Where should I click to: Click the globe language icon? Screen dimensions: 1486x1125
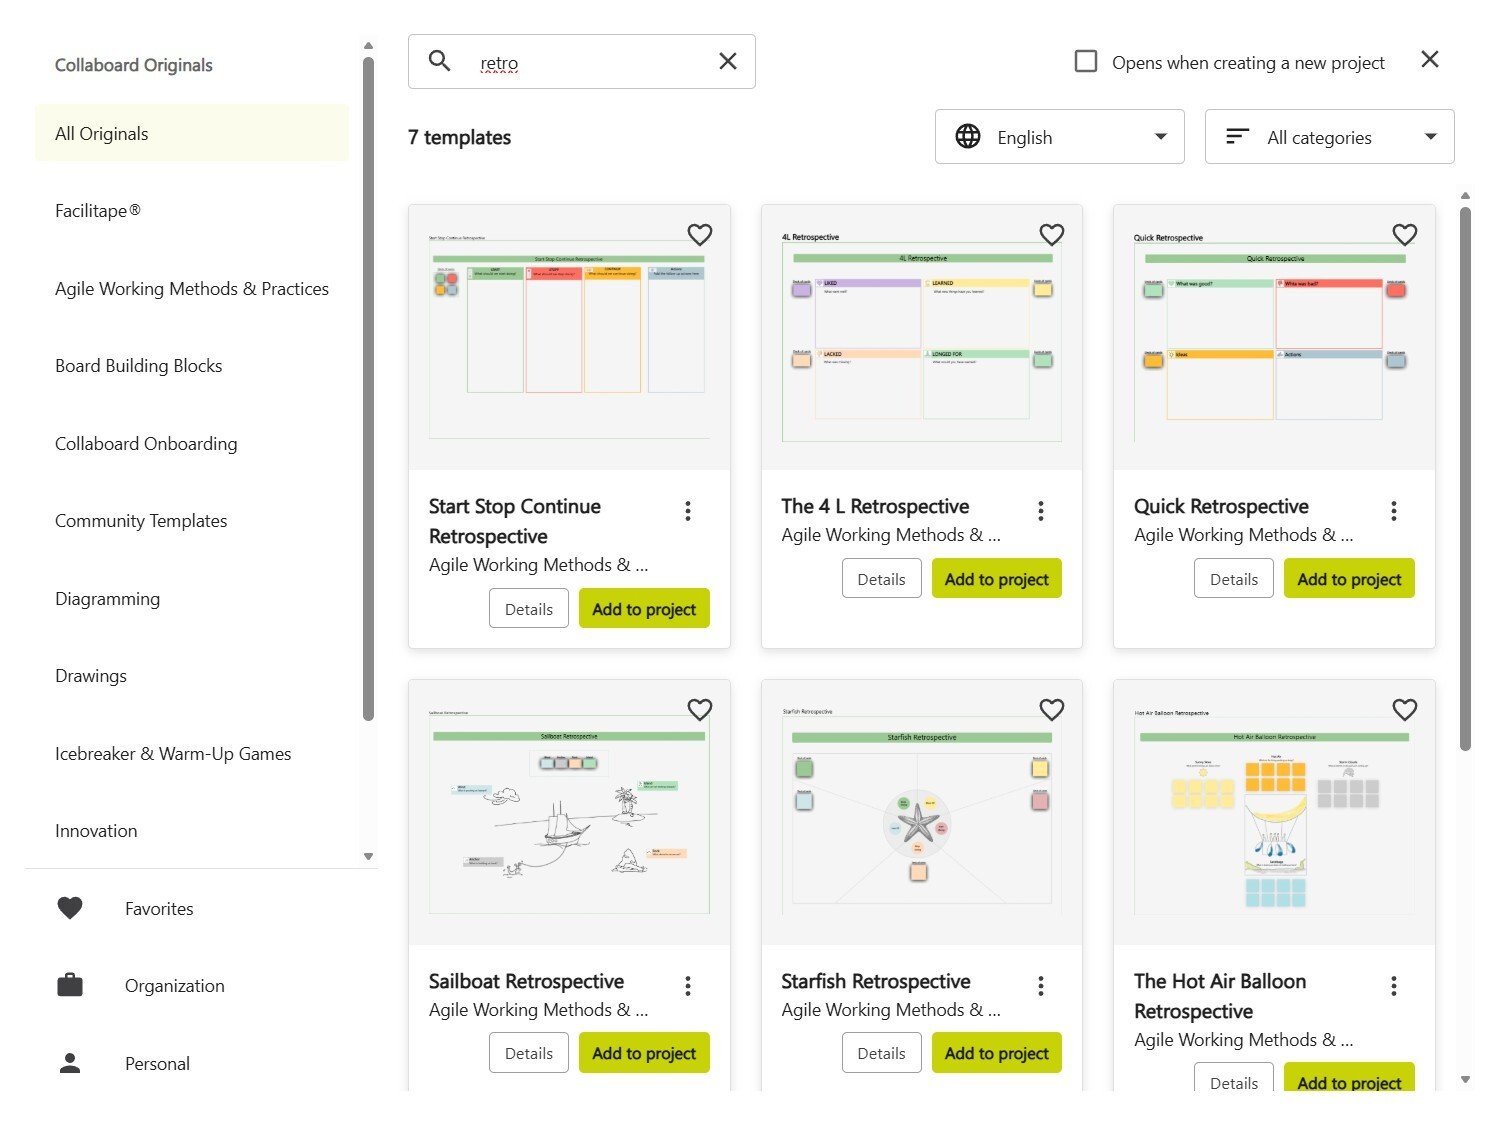(x=968, y=136)
